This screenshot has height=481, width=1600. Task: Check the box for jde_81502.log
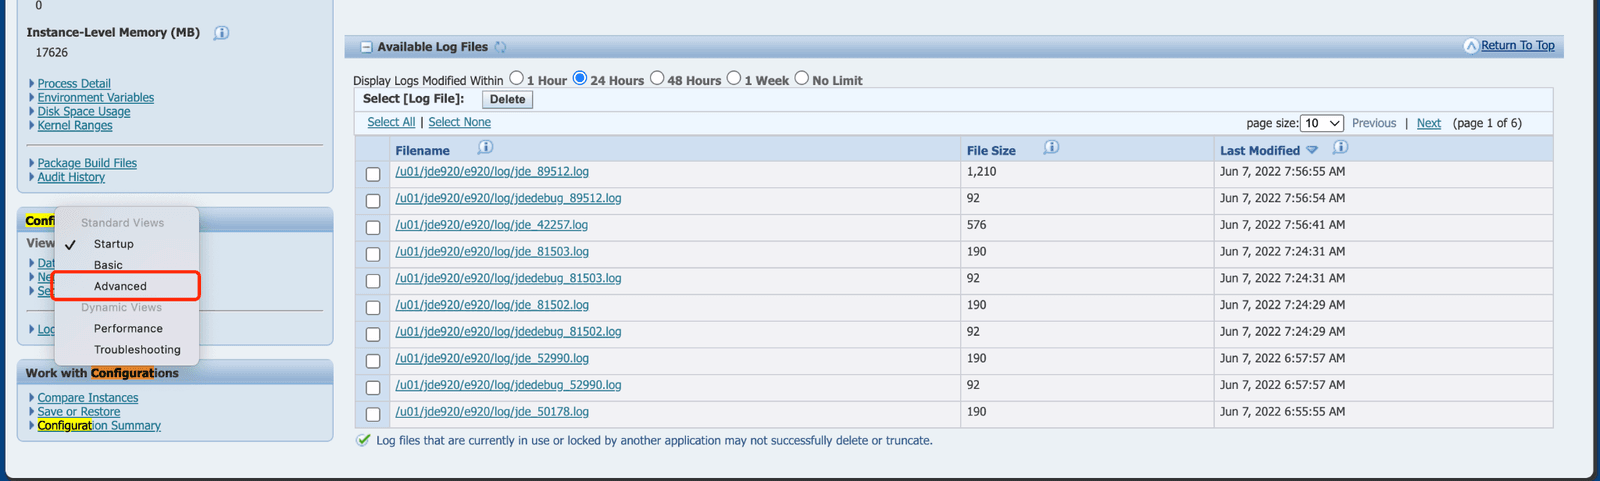(373, 308)
